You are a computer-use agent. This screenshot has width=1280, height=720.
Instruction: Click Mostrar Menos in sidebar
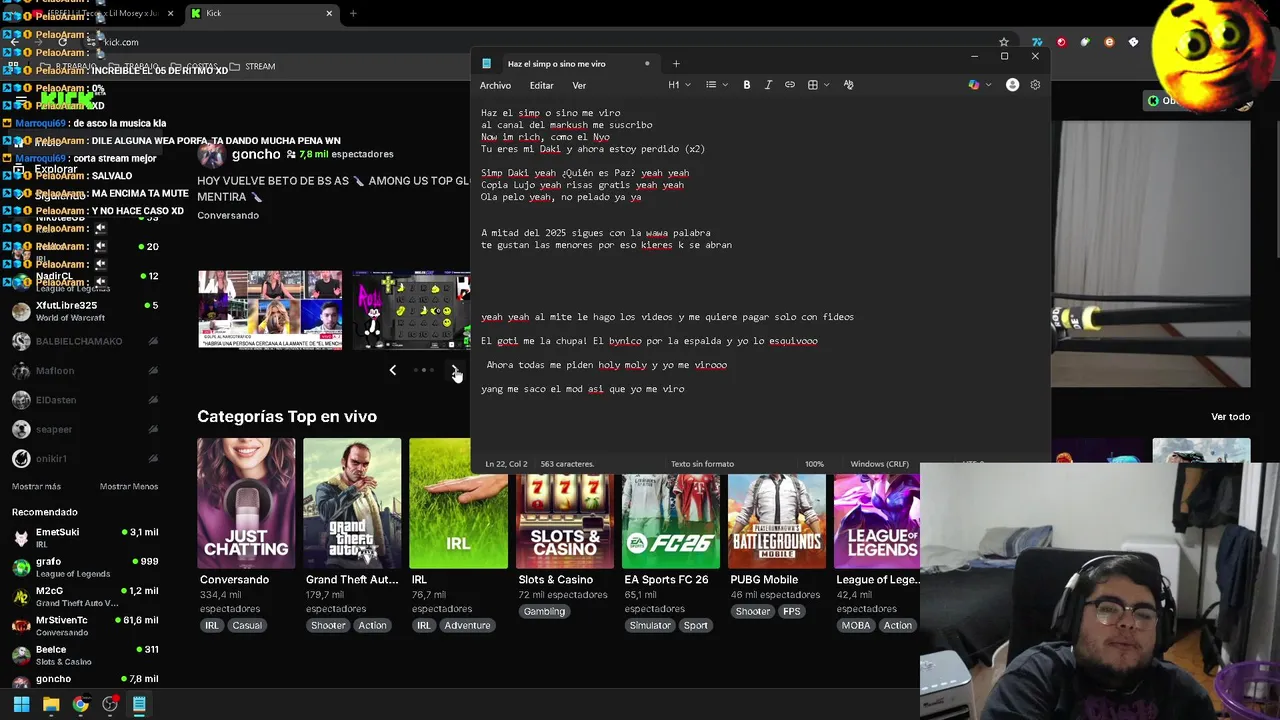point(129,486)
